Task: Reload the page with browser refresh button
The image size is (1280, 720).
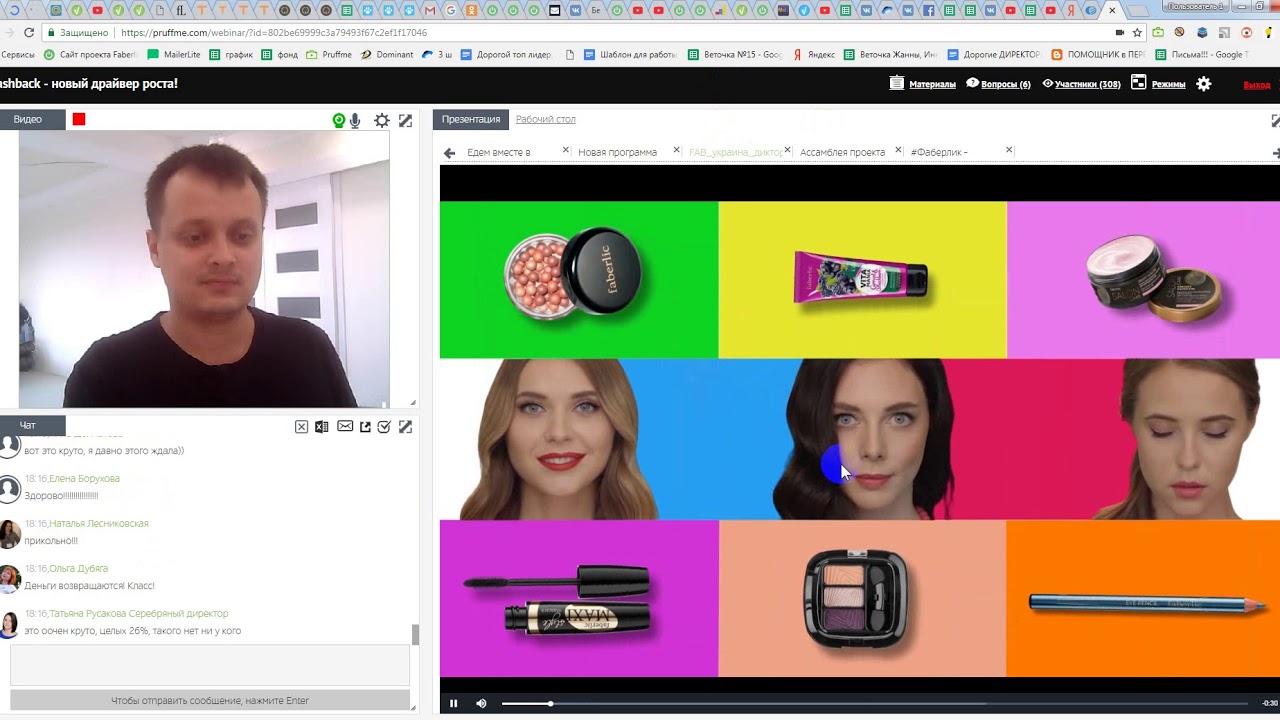Action: pos(28,33)
